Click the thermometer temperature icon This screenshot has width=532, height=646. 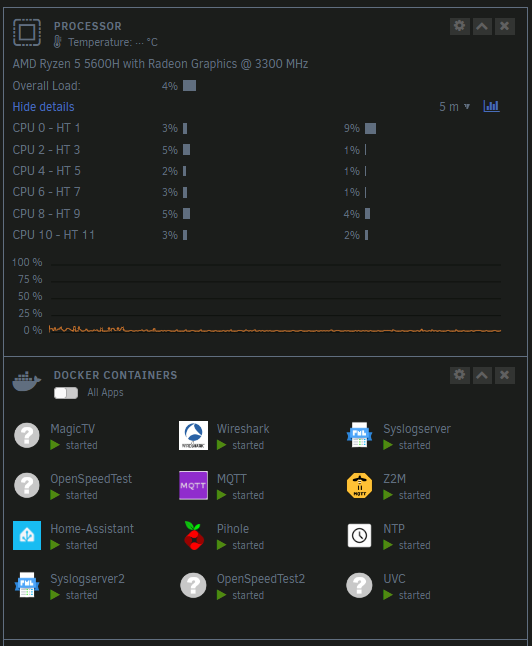57,42
